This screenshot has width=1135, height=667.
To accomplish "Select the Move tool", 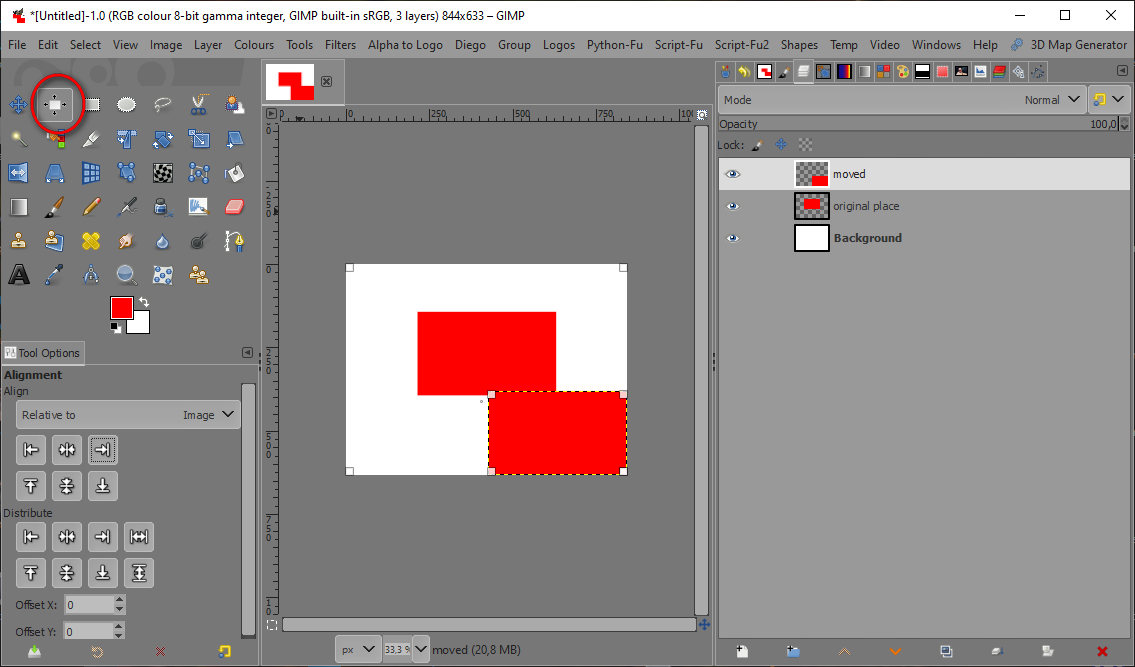I will [x=18, y=104].
